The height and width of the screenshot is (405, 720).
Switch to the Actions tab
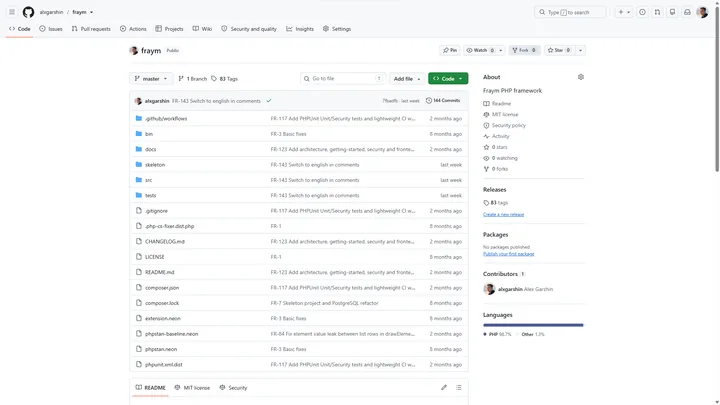pyautogui.click(x=133, y=28)
